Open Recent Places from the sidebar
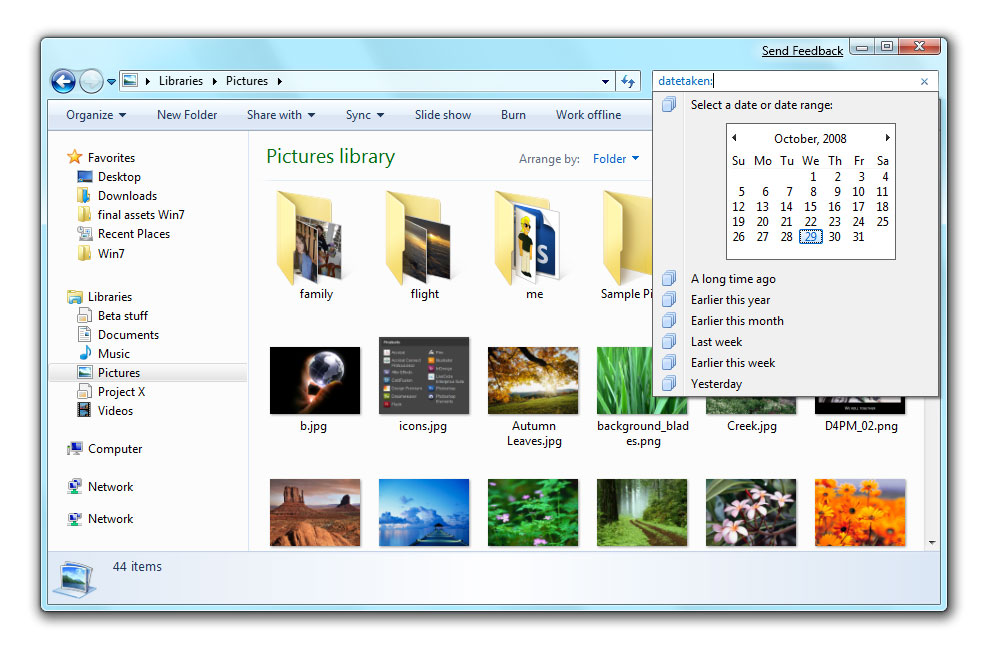This screenshot has height=655, width=992. pos(132,233)
